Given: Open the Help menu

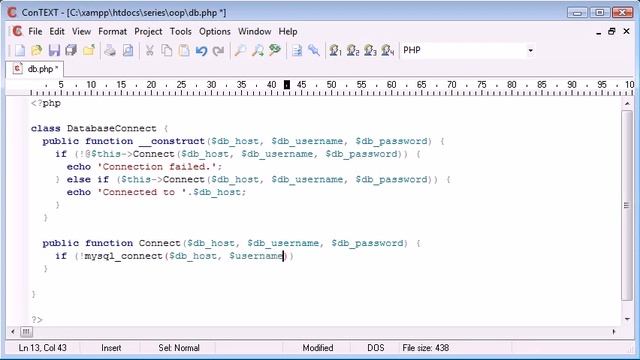Looking at the screenshot, I should 288,31.
